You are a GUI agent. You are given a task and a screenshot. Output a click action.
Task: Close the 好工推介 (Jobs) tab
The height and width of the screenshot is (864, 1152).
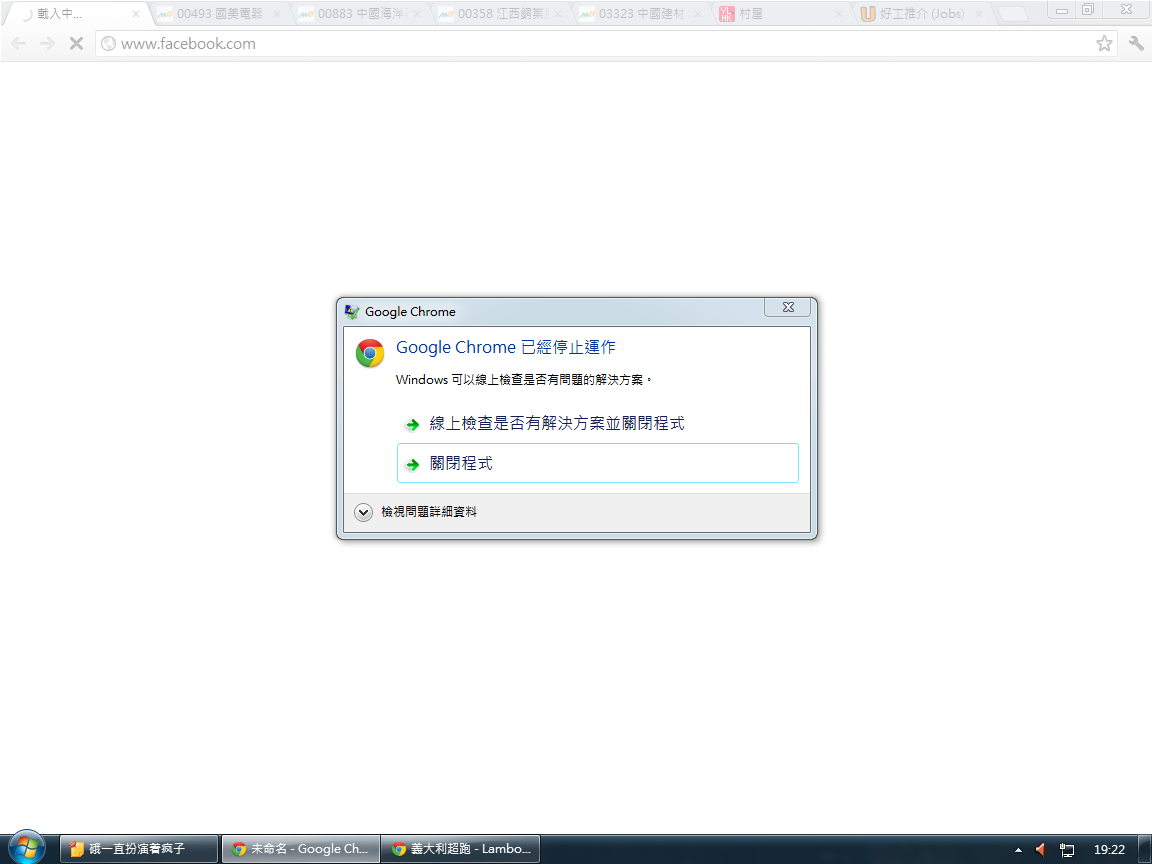[979, 14]
